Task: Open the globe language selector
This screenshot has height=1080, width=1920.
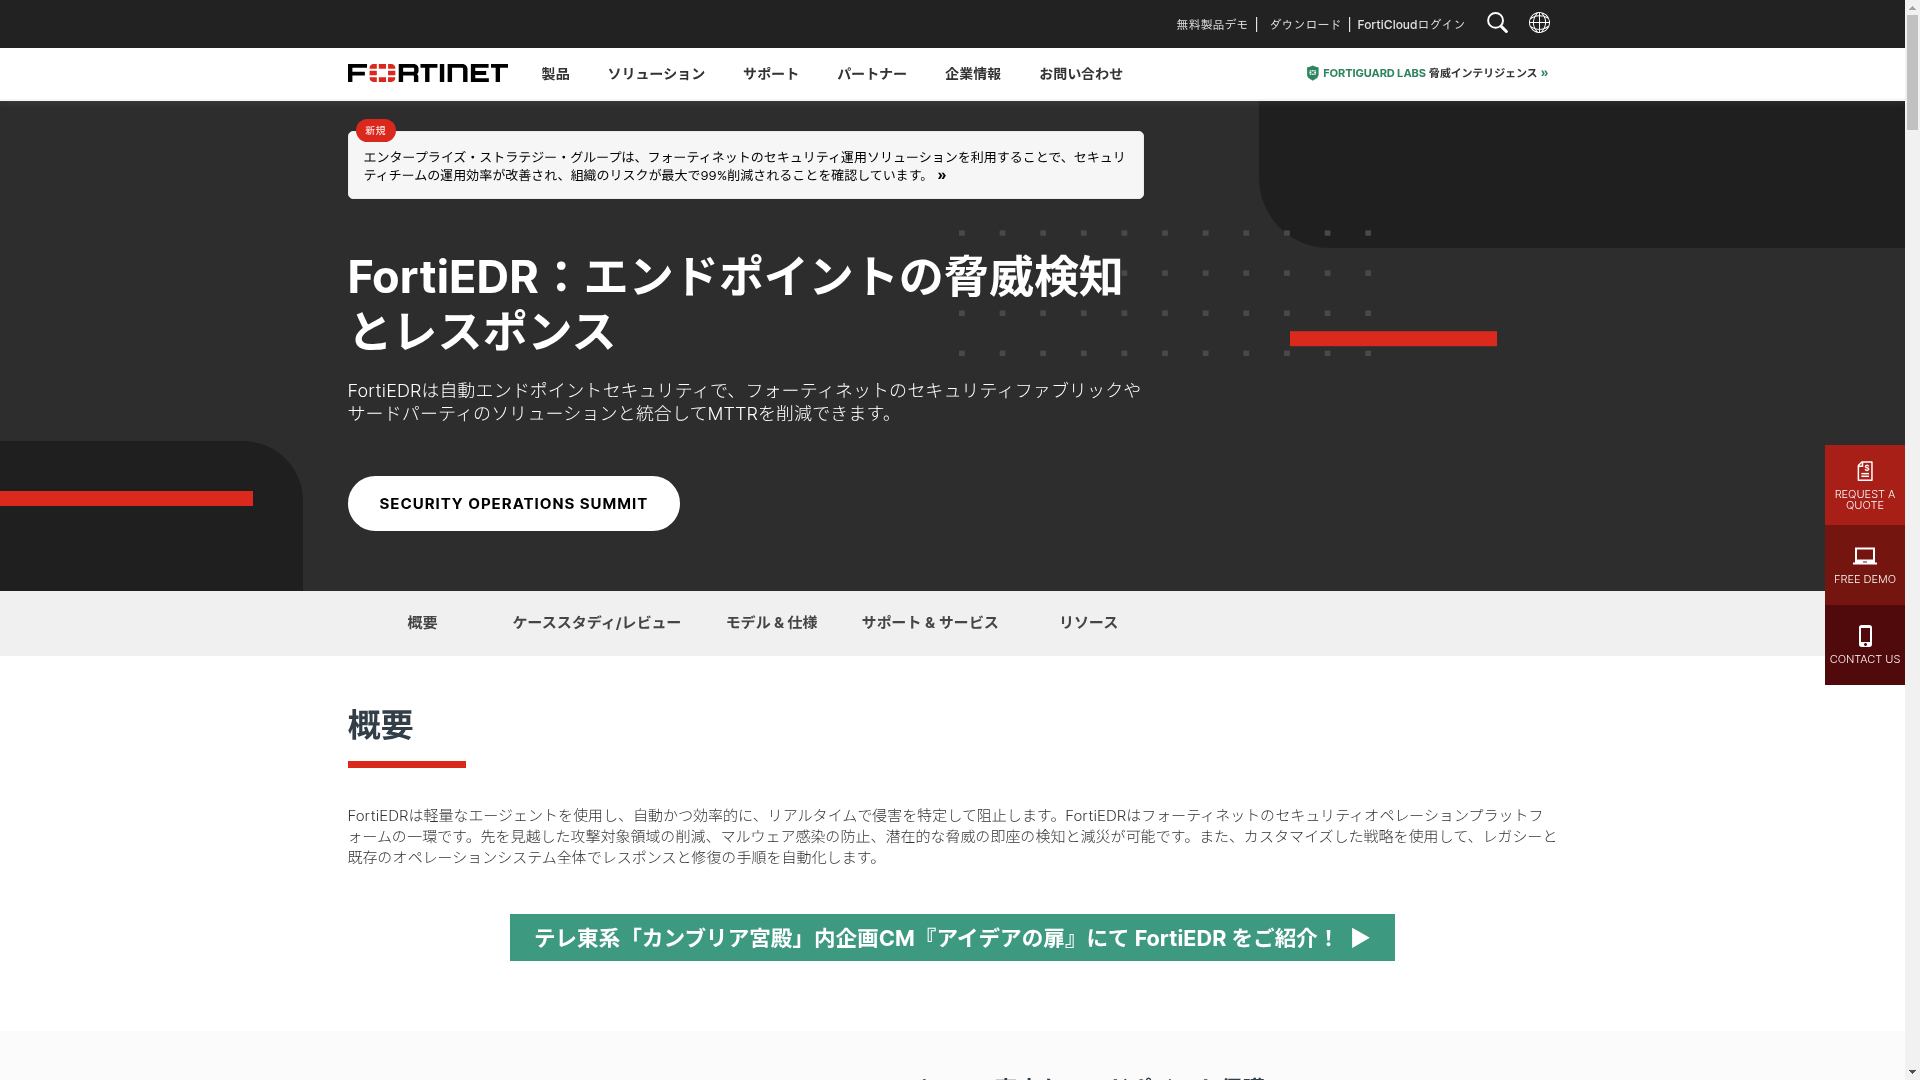Action: (x=1539, y=22)
